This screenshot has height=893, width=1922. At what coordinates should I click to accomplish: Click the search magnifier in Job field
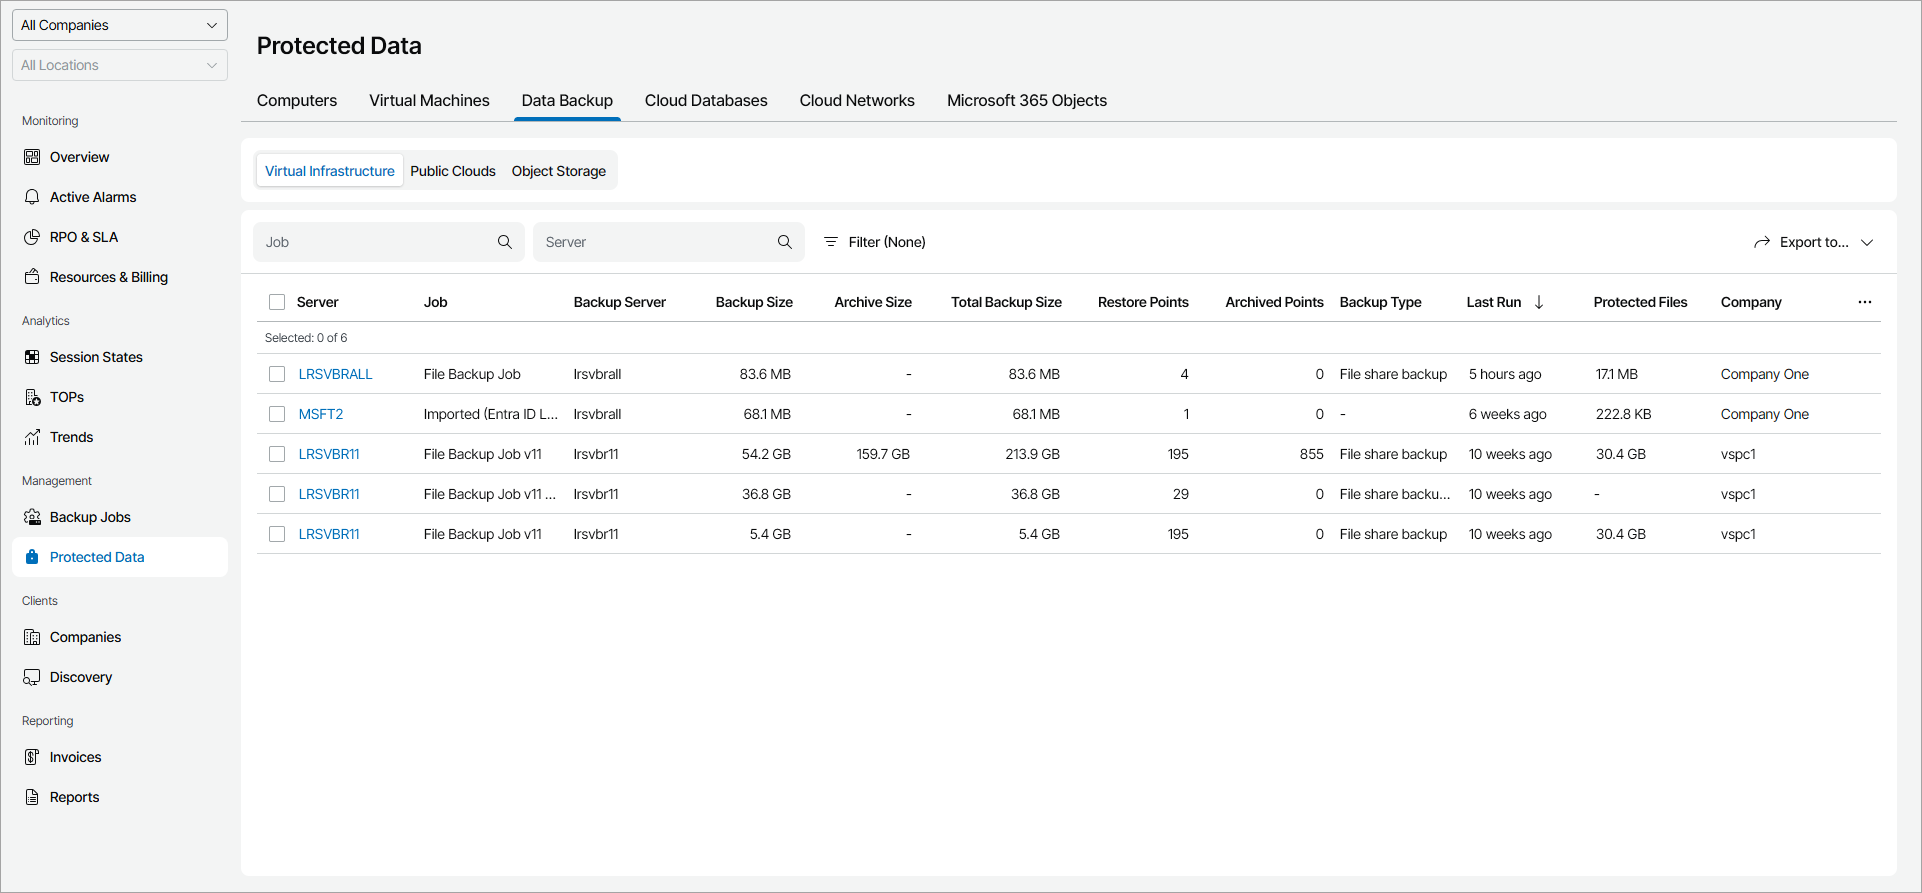click(x=505, y=242)
